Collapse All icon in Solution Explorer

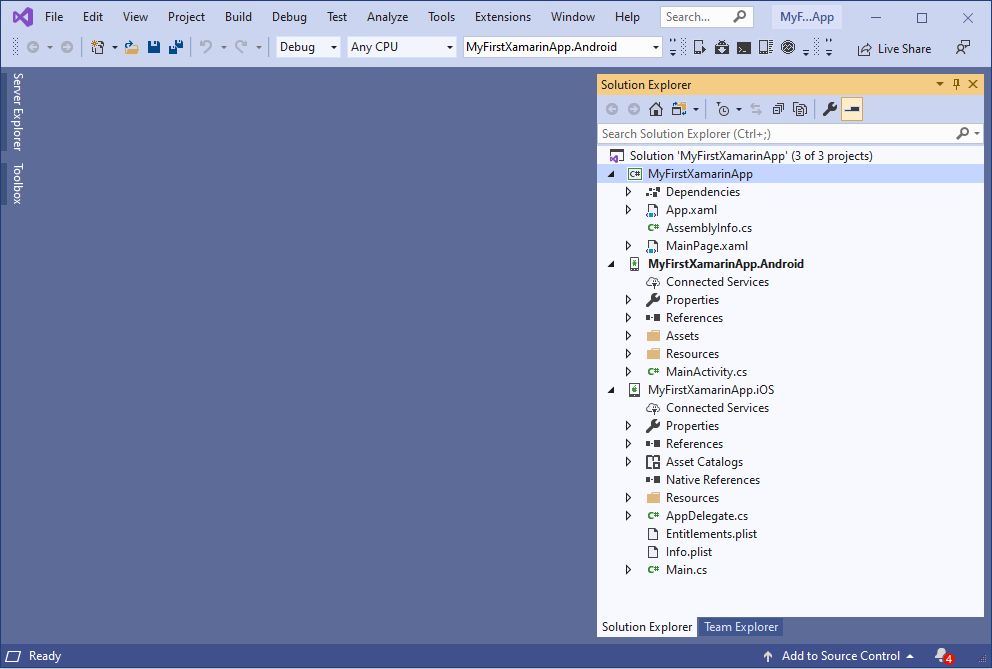point(778,109)
